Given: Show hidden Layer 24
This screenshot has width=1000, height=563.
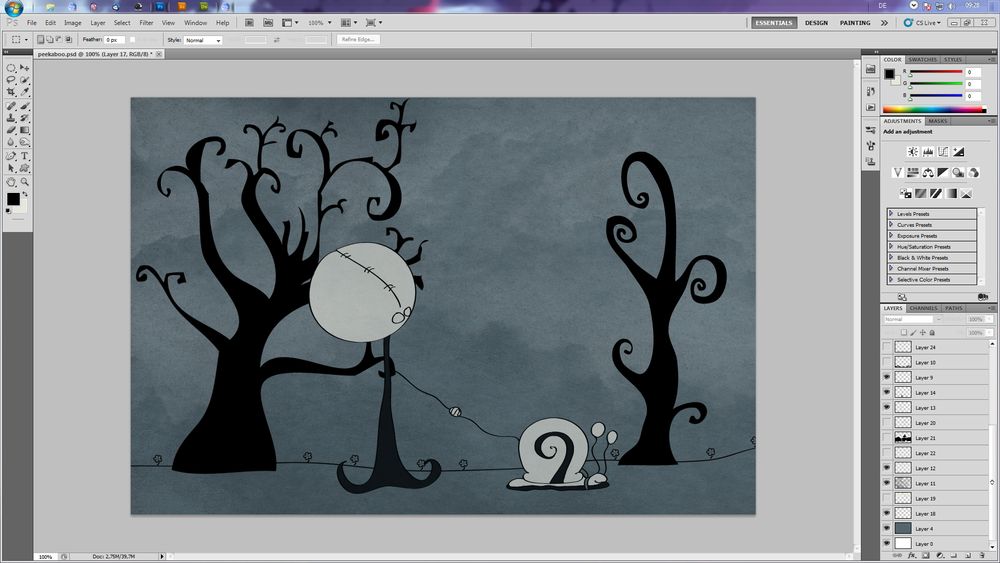Looking at the screenshot, I should point(886,347).
